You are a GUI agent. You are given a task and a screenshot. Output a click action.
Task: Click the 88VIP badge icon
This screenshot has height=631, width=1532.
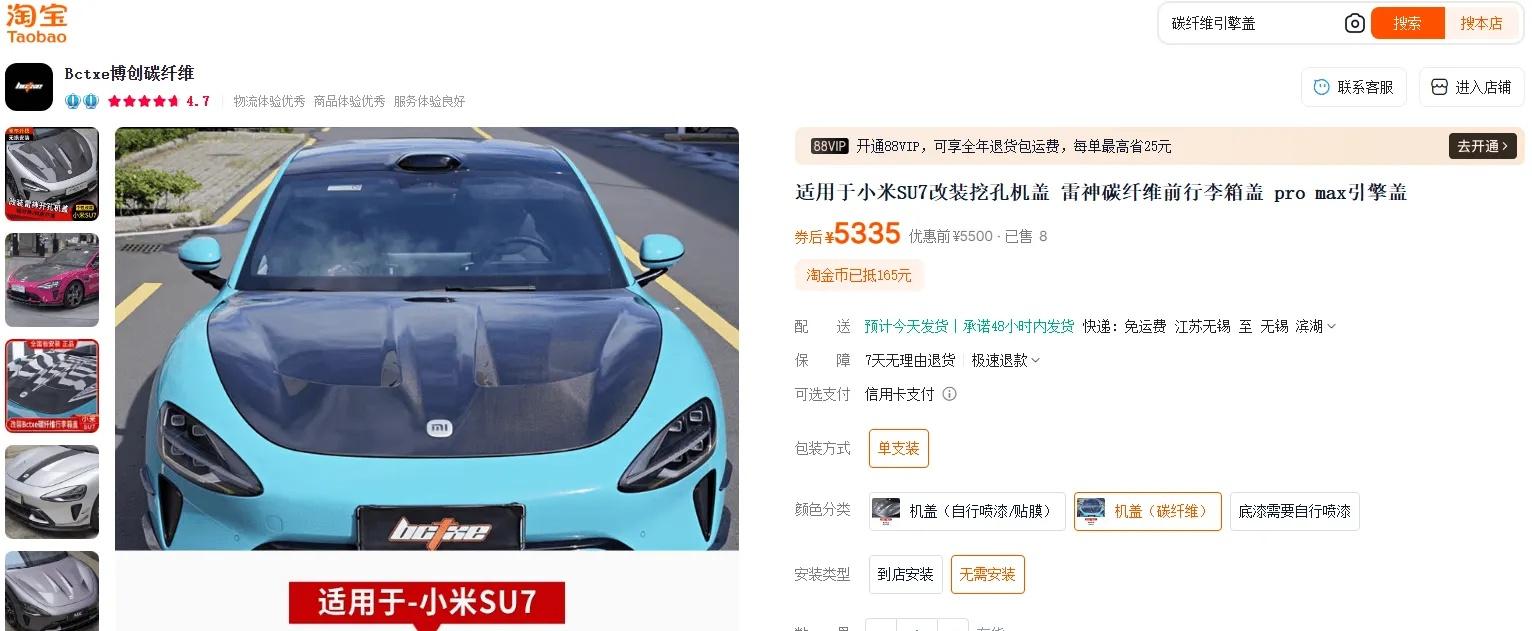(829, 146)
